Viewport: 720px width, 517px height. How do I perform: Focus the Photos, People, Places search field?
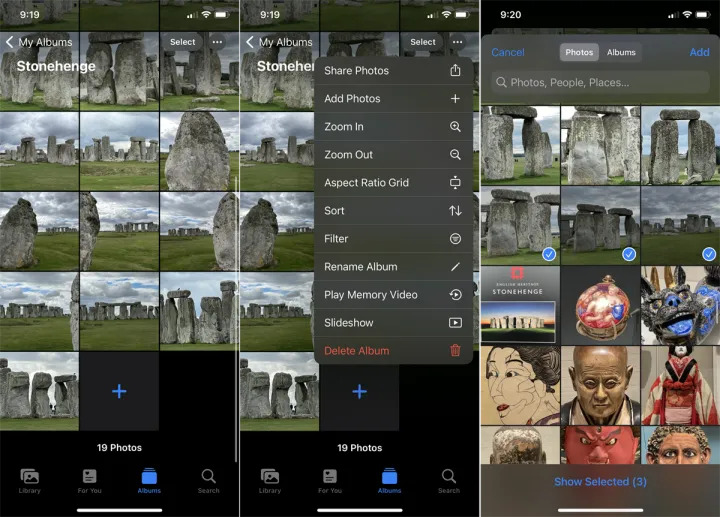coord(600,83)
